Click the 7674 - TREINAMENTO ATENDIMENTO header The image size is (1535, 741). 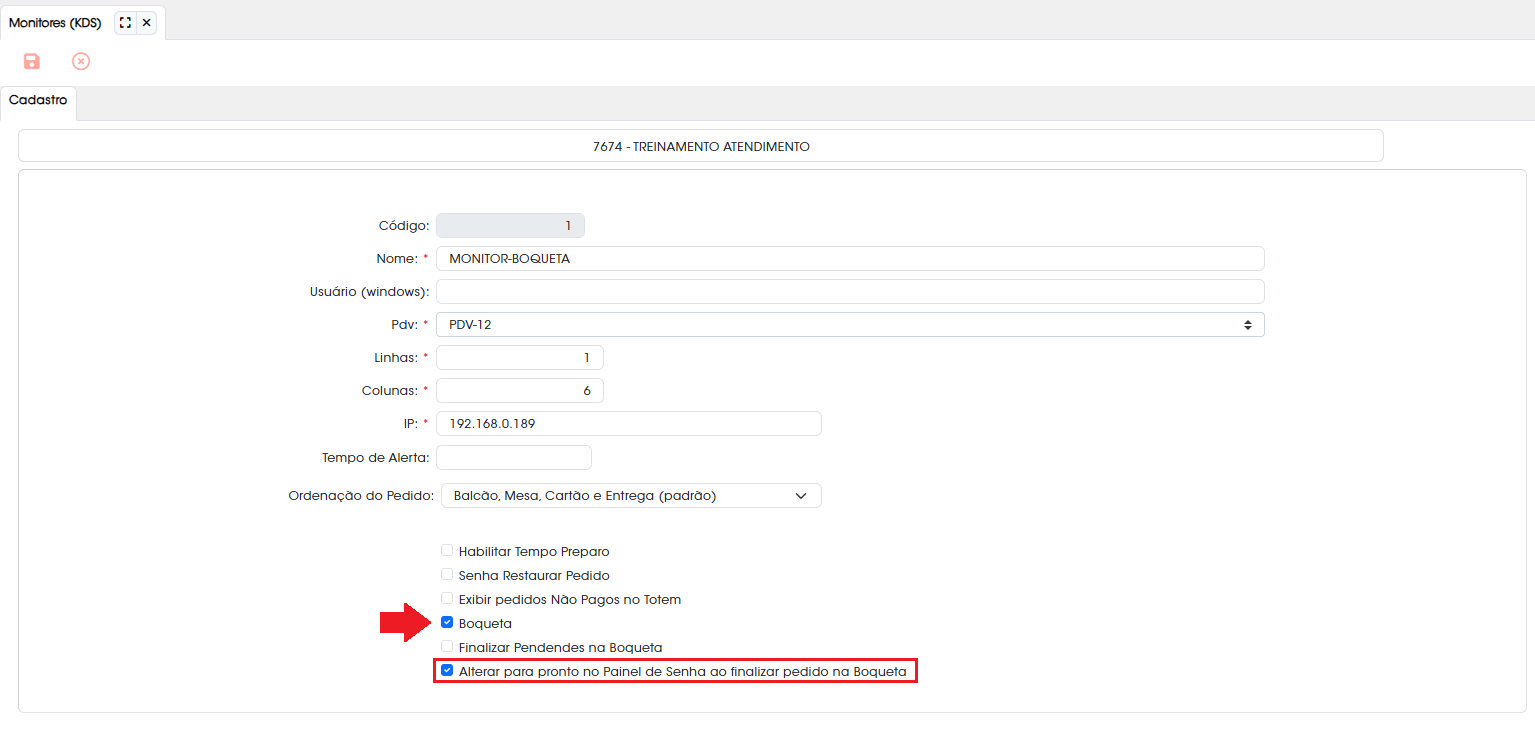click(x=701, y=146)
